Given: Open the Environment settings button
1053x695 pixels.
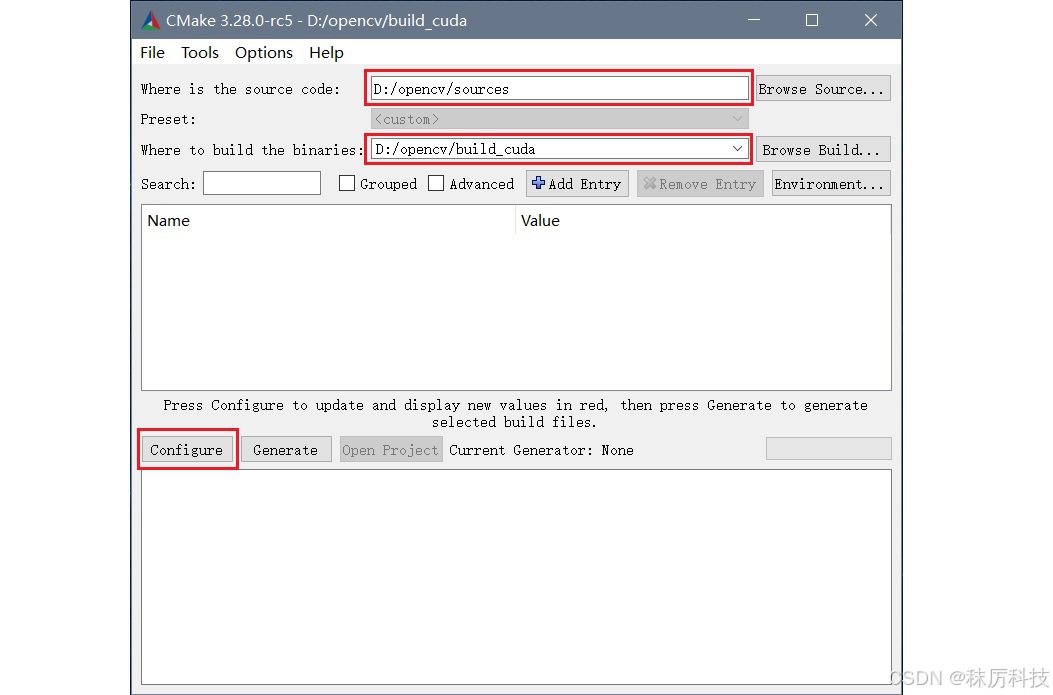Looking at the screenshot, I should coord(831,184).
